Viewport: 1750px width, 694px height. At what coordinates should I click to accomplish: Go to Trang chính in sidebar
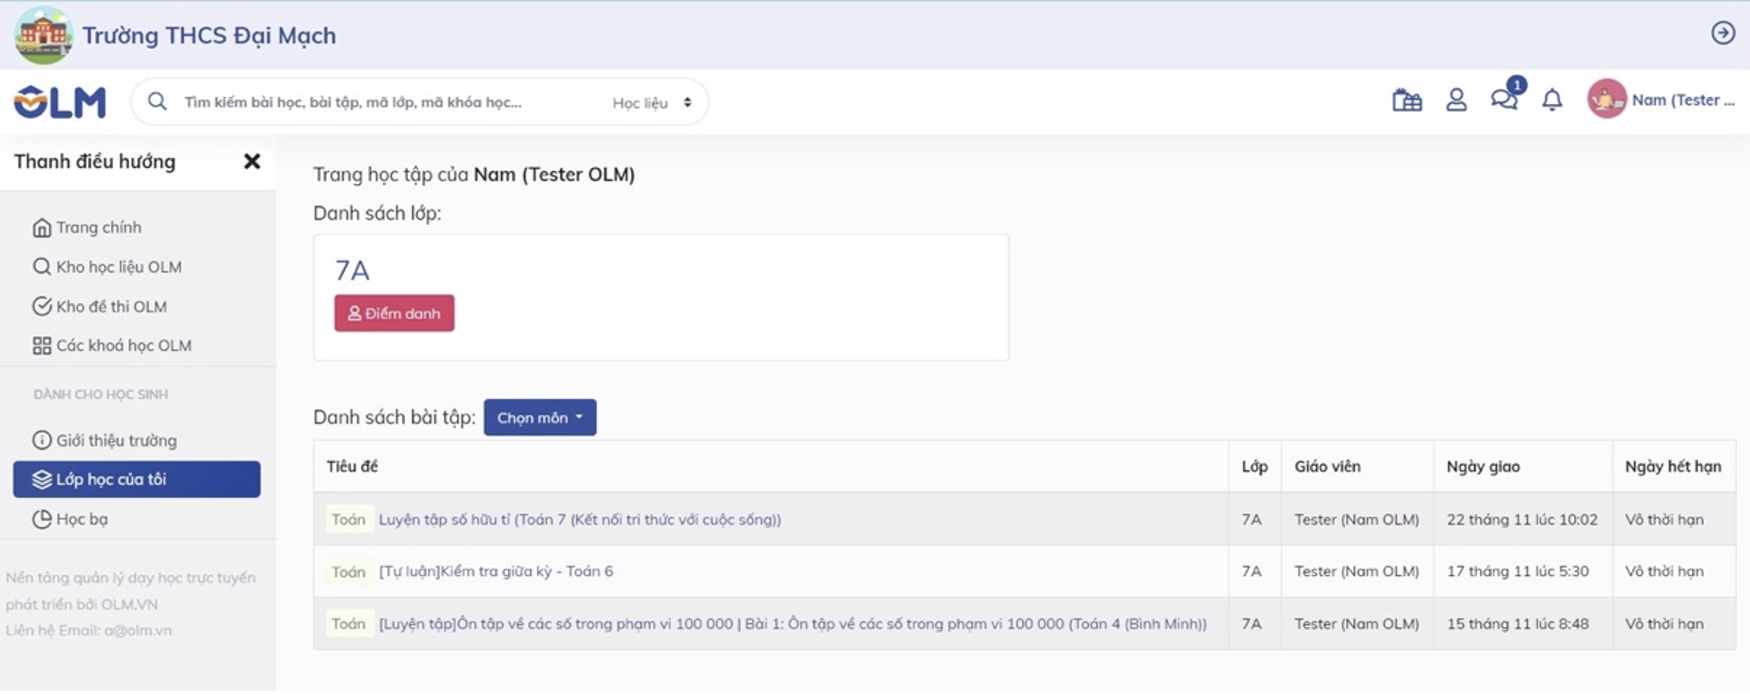coord(98,228)
